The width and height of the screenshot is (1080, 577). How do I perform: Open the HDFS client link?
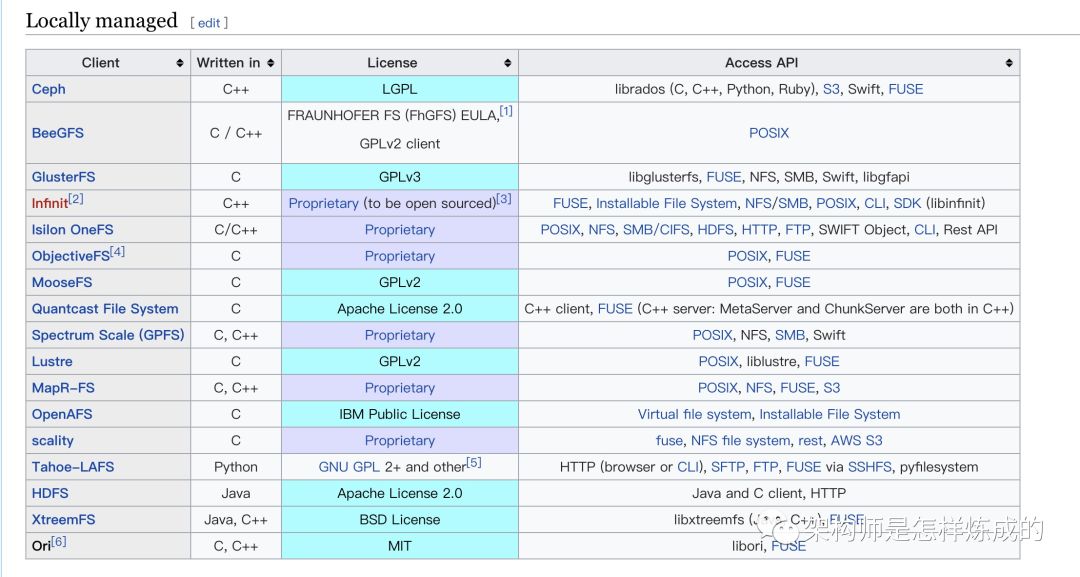[50, 493]
